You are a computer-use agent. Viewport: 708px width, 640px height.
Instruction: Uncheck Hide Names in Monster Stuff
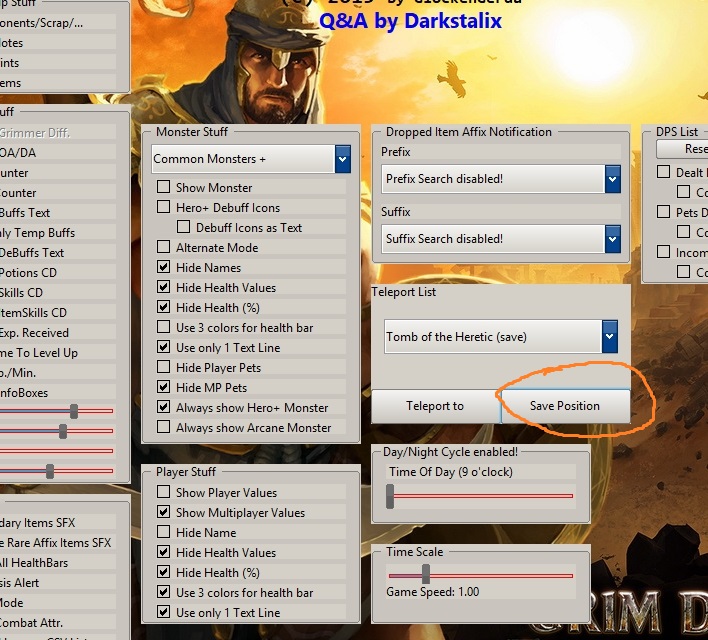(163, 267)
